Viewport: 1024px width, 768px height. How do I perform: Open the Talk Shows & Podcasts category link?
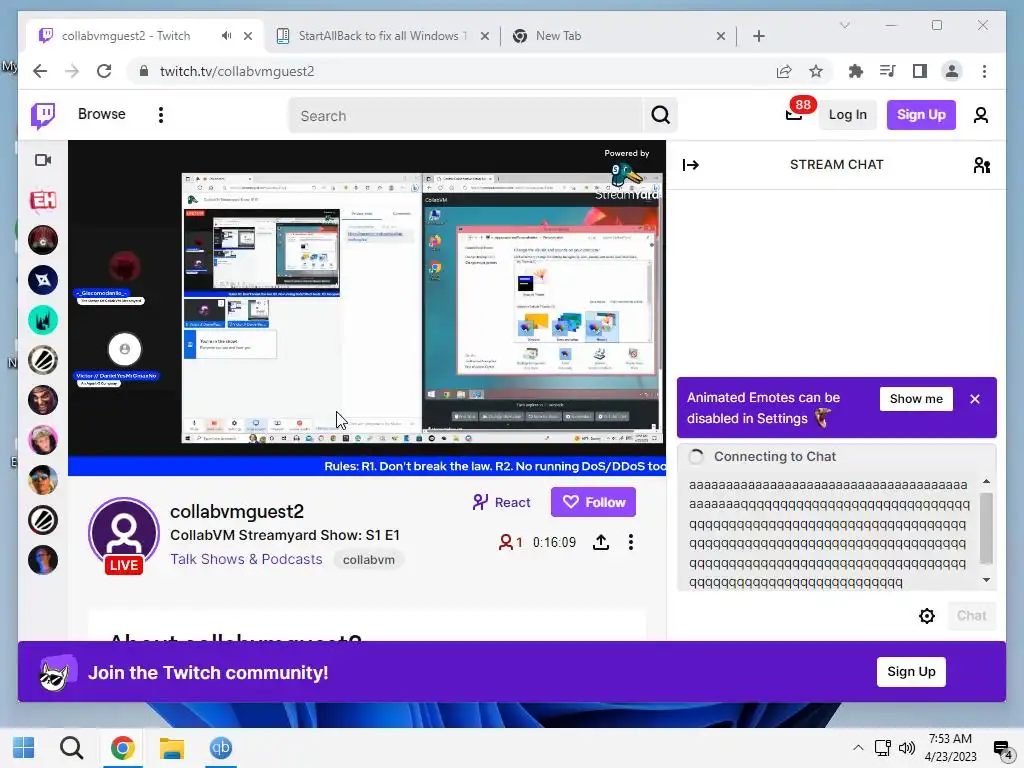[x=246, y=559]
